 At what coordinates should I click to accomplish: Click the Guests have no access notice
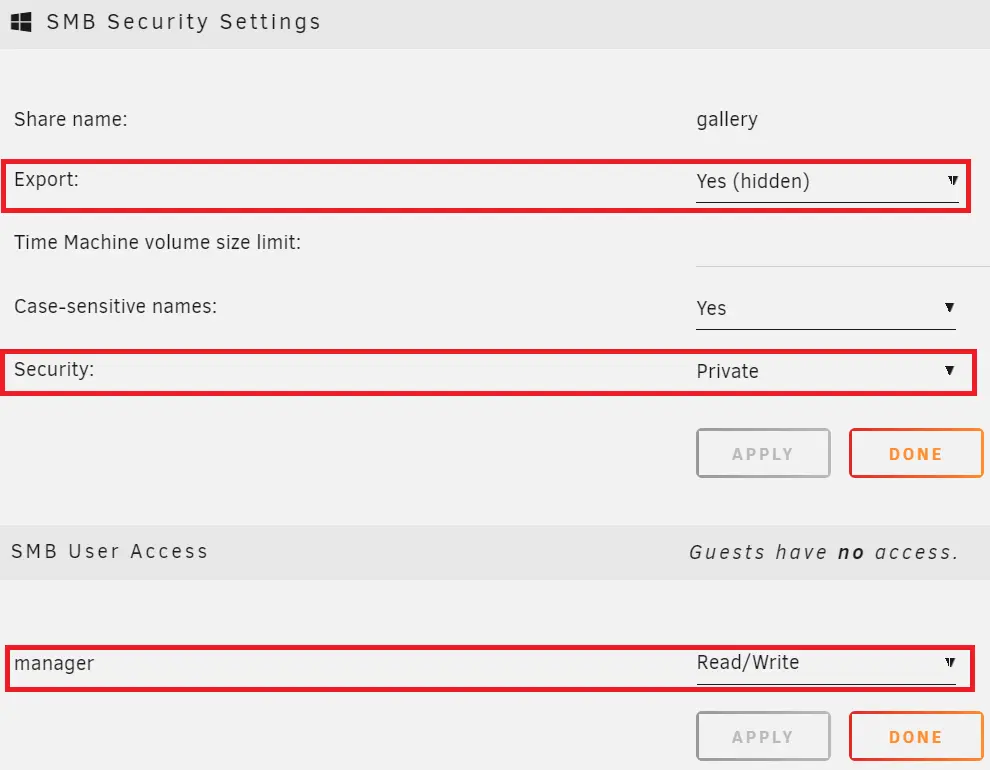click(823, 552)
